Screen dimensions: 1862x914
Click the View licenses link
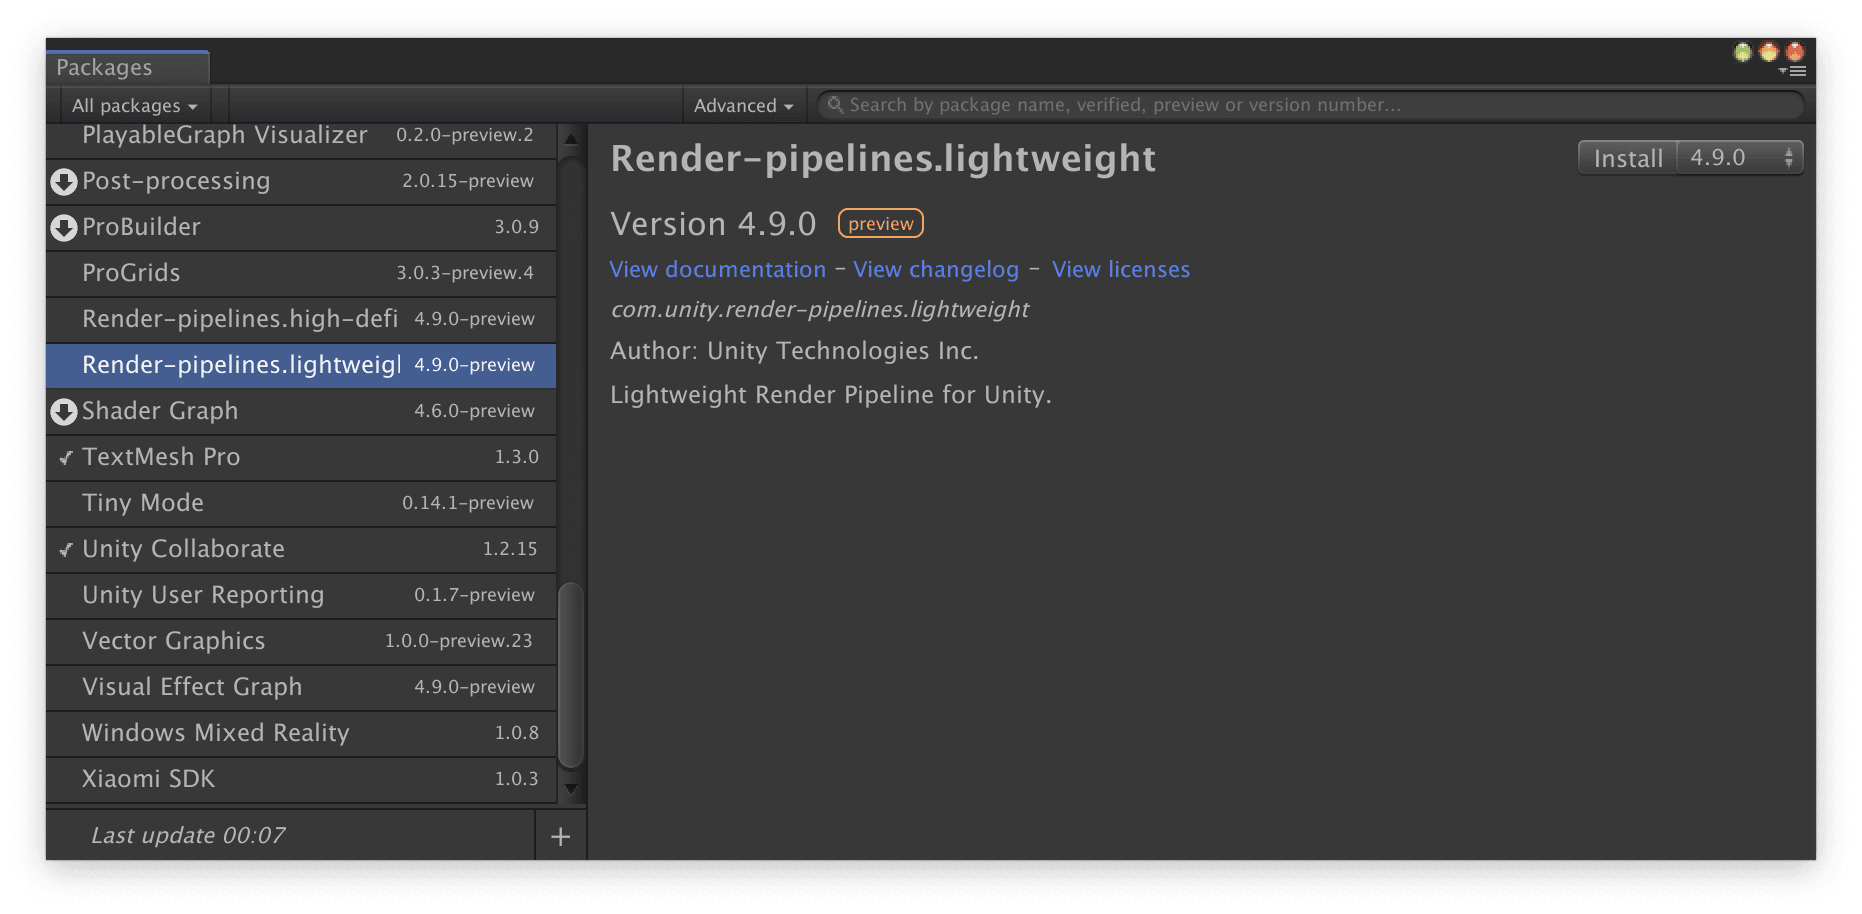coord(1120,270)
